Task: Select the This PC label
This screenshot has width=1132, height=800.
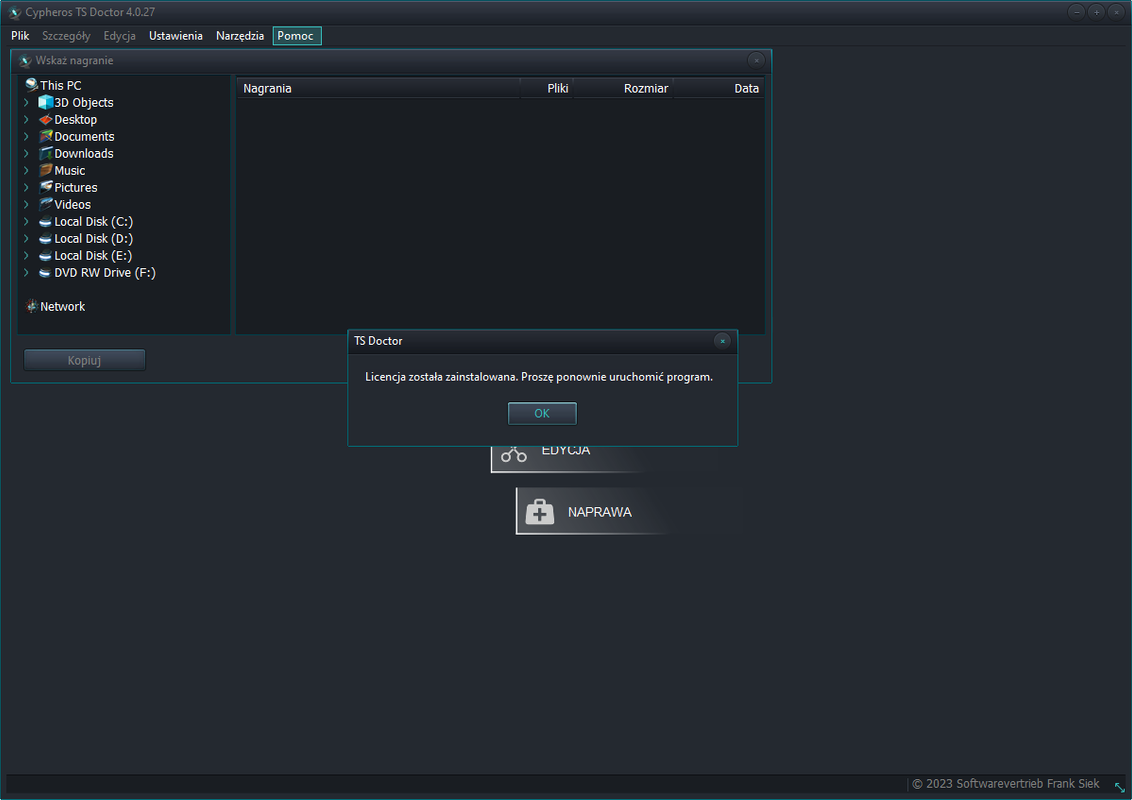Action: click(61, 85)
